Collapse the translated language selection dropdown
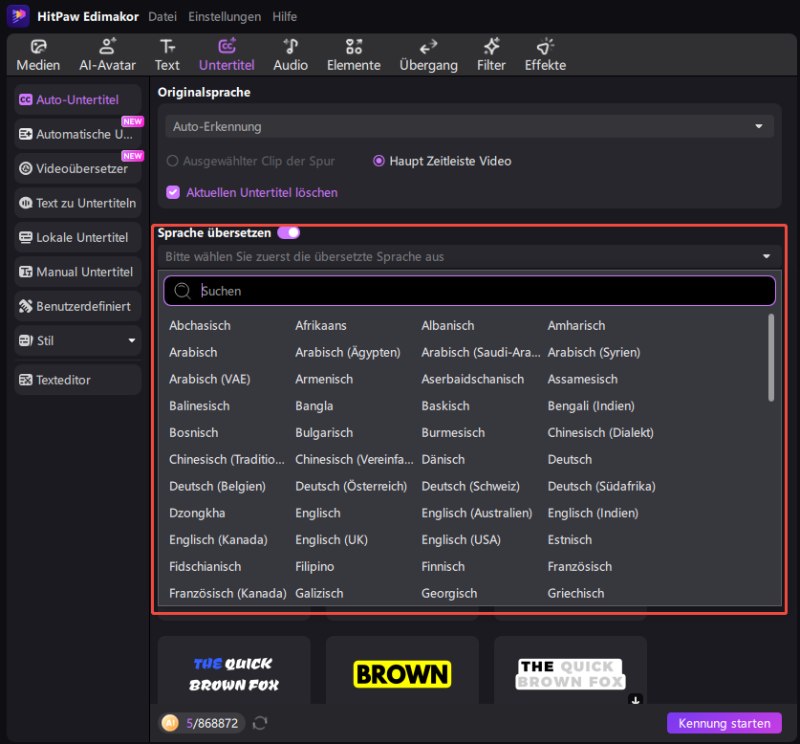The image size is (800, 744). click(766, 257)
